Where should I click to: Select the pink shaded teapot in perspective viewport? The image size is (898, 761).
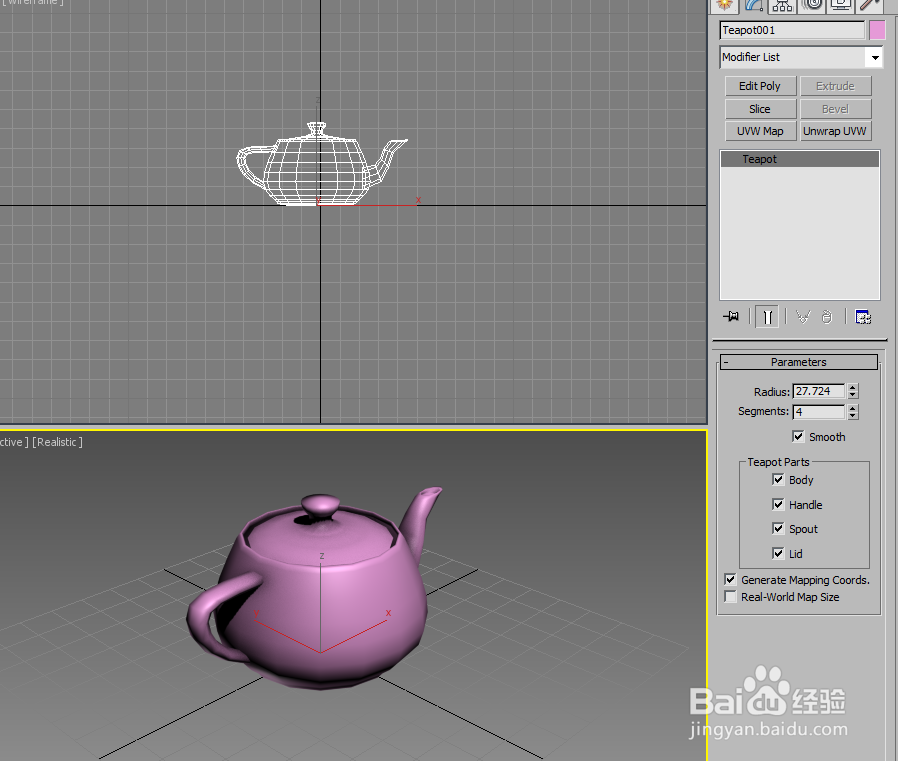tap(315, 590)
